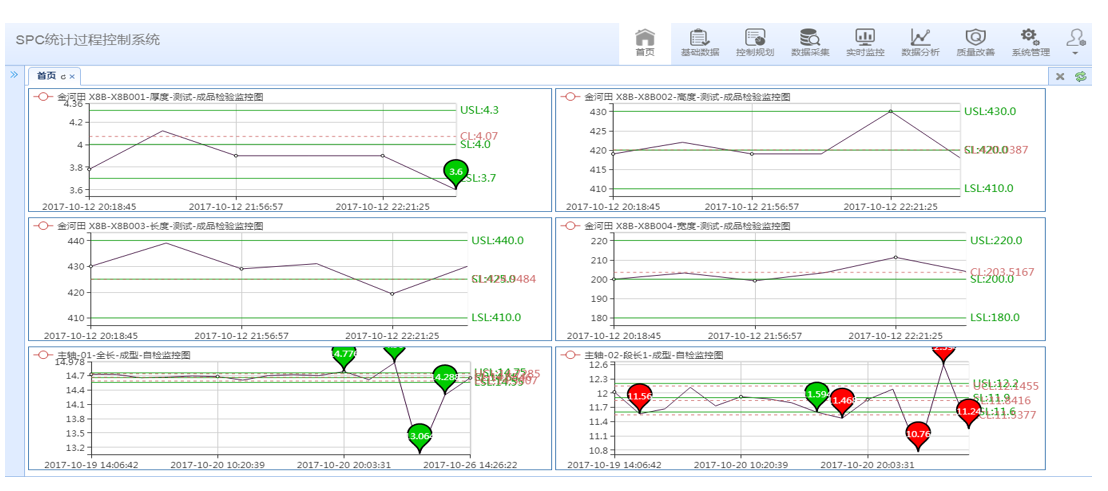Go to 首页 home icon in toolbar
1108x491 pixels.
(645, 42)
